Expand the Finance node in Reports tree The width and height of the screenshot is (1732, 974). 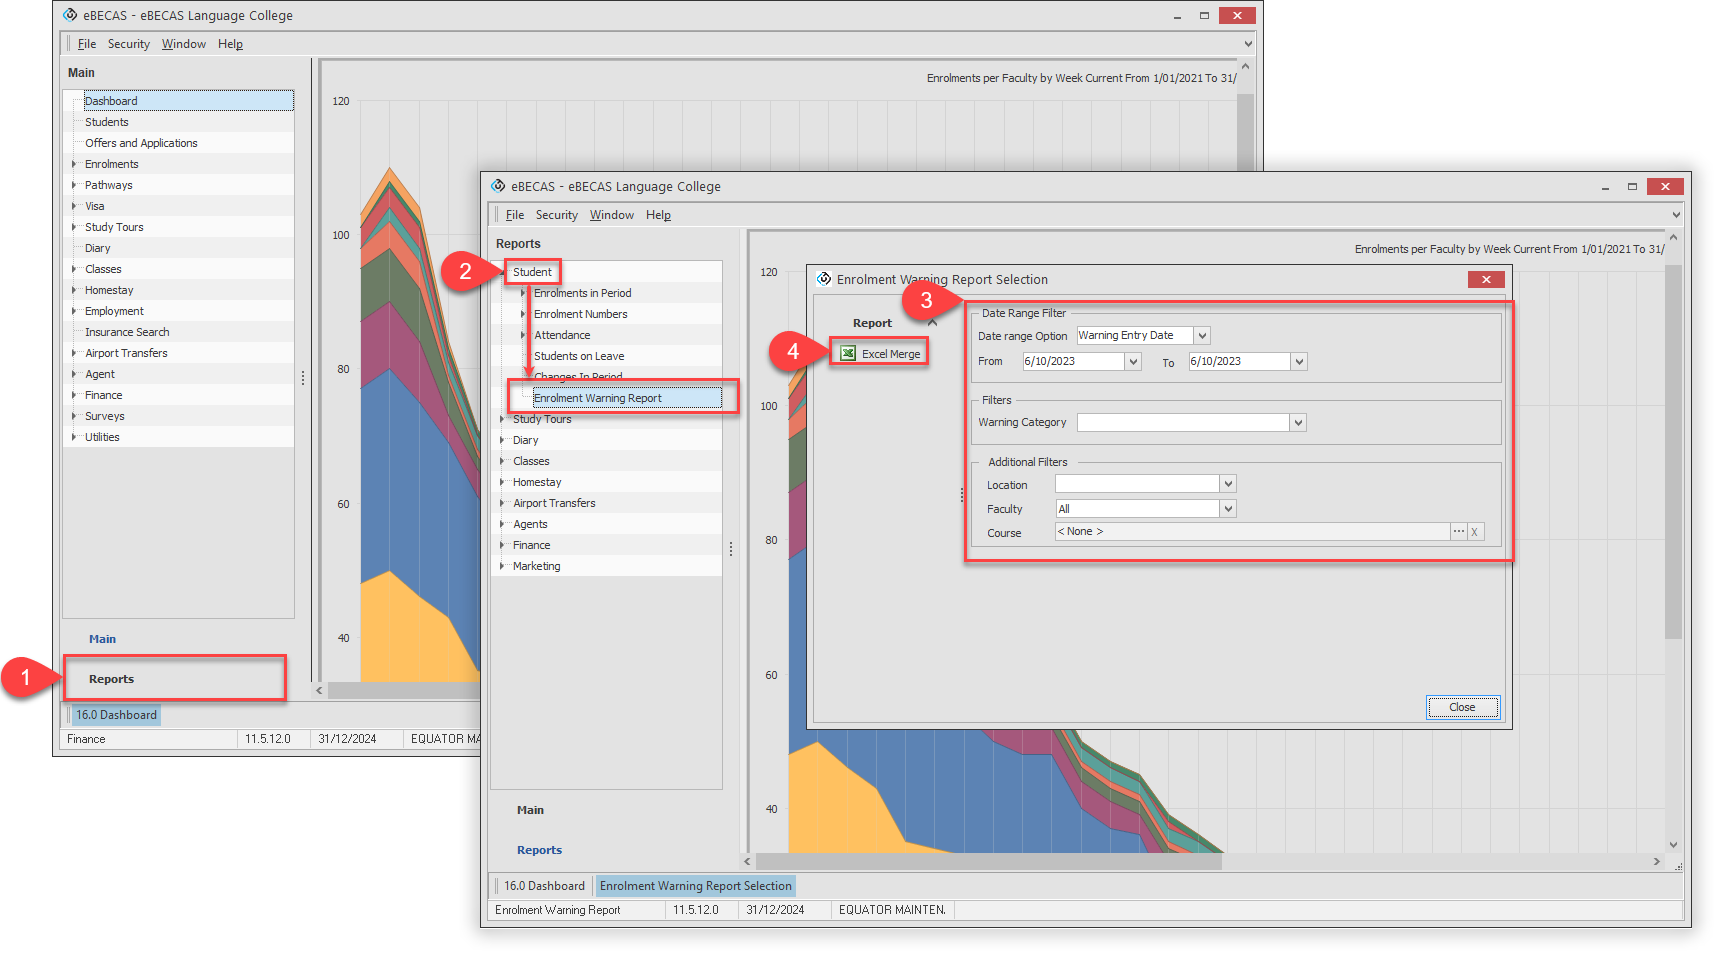click(x=502, y=545)
